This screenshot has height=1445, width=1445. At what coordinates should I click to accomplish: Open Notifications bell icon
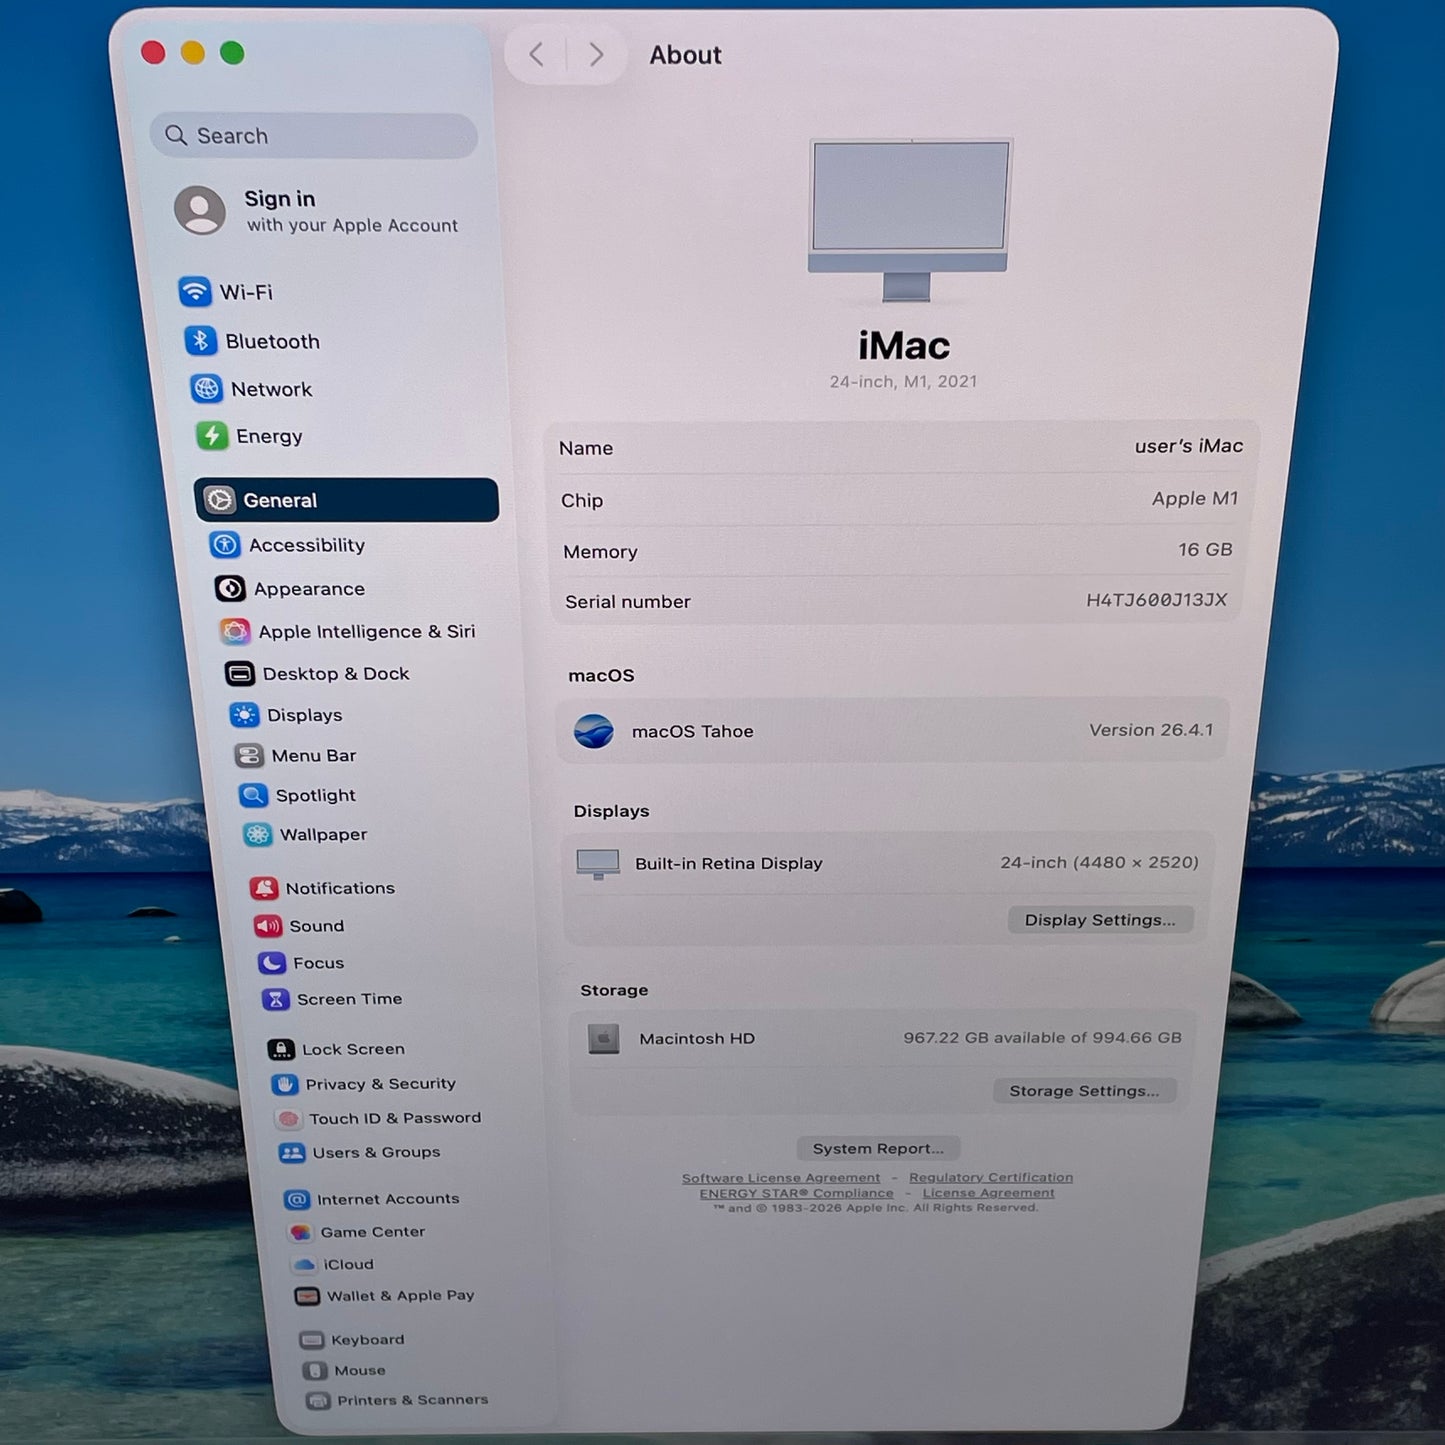264,888
